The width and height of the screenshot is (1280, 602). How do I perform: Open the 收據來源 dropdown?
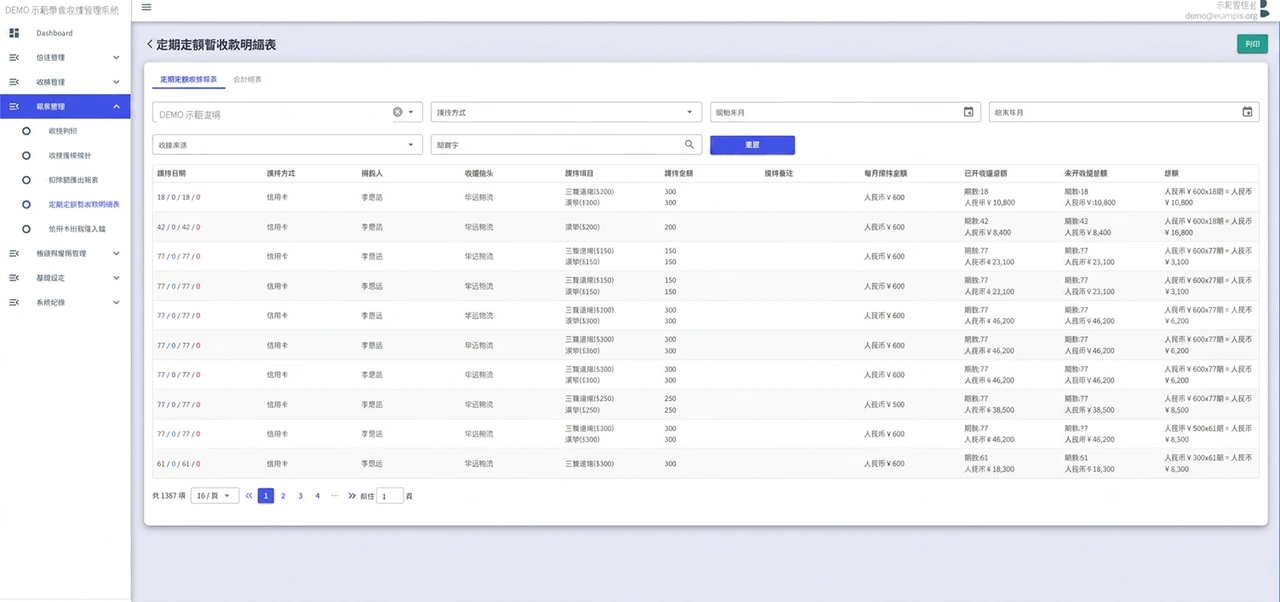tap(288, 145)
